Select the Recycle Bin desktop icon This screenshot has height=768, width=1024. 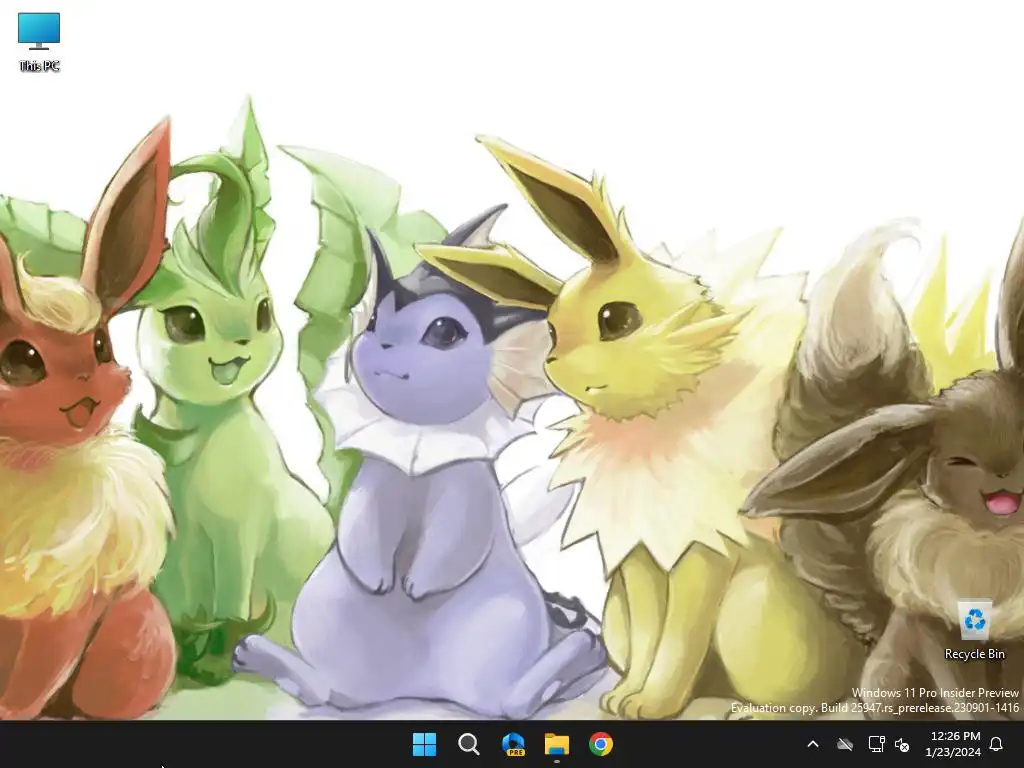(974, 630)
